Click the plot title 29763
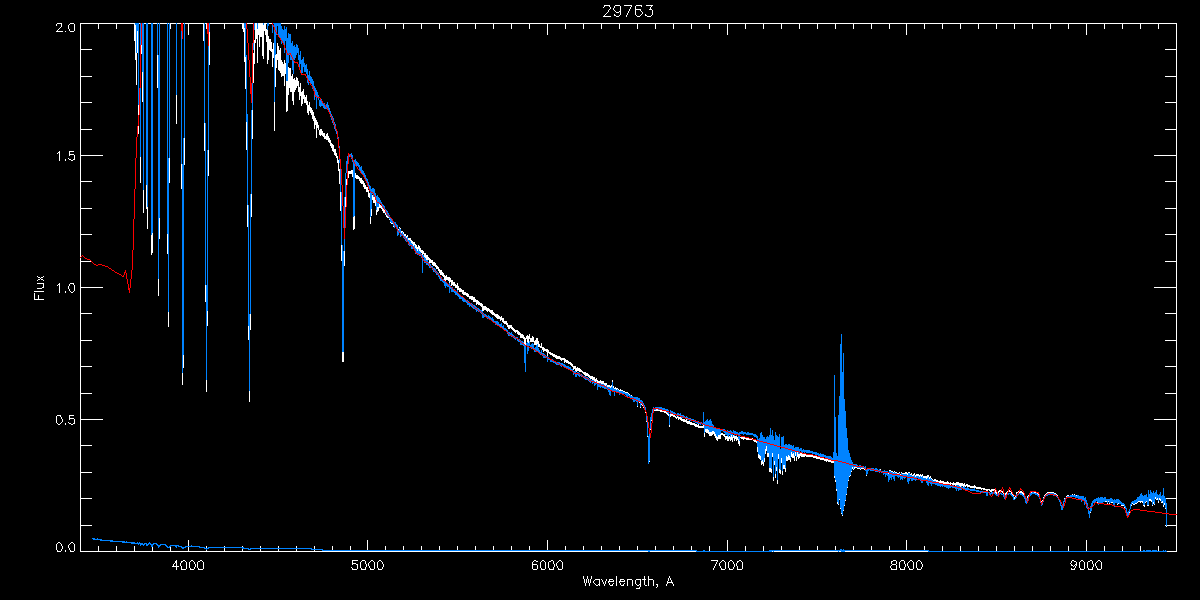Image resolution: width=1200 pixels, height=600 pixels. coord(627,12)
